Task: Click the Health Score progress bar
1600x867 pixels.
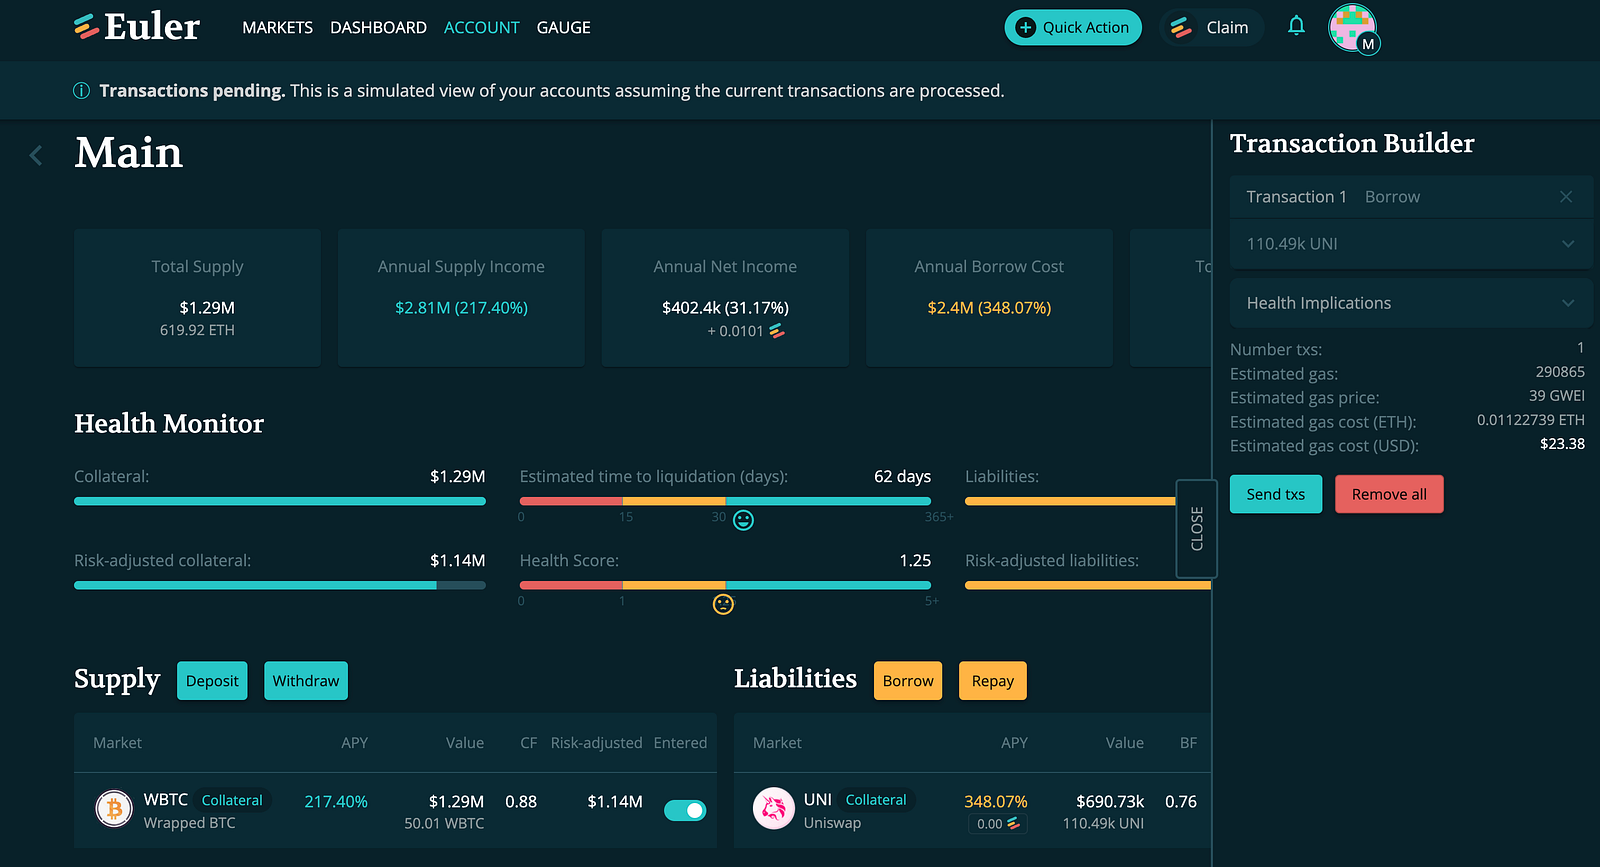Action: (725, 585)
